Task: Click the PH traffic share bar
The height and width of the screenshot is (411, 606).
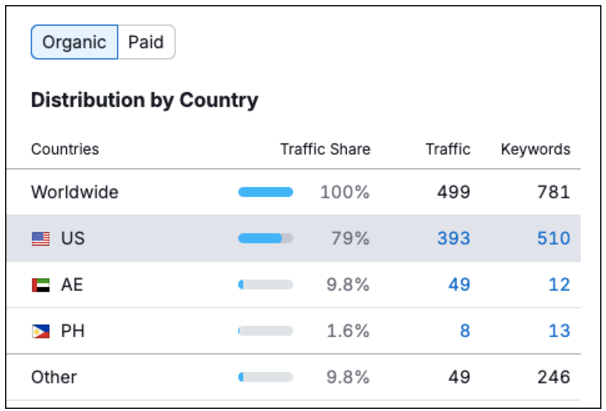Action: tap(265, 331)
